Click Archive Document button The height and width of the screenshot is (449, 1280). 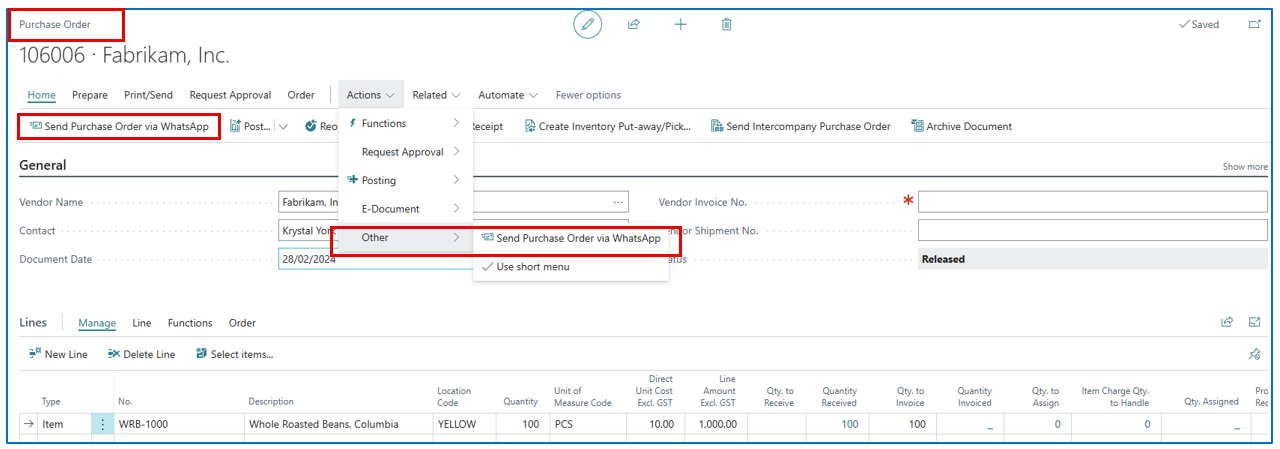point(961,127)
